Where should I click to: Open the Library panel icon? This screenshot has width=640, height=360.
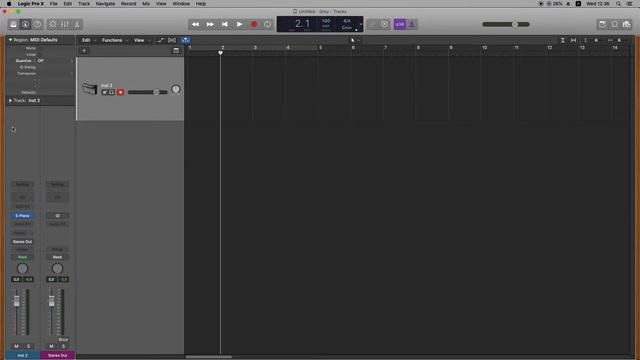(13, 24)
